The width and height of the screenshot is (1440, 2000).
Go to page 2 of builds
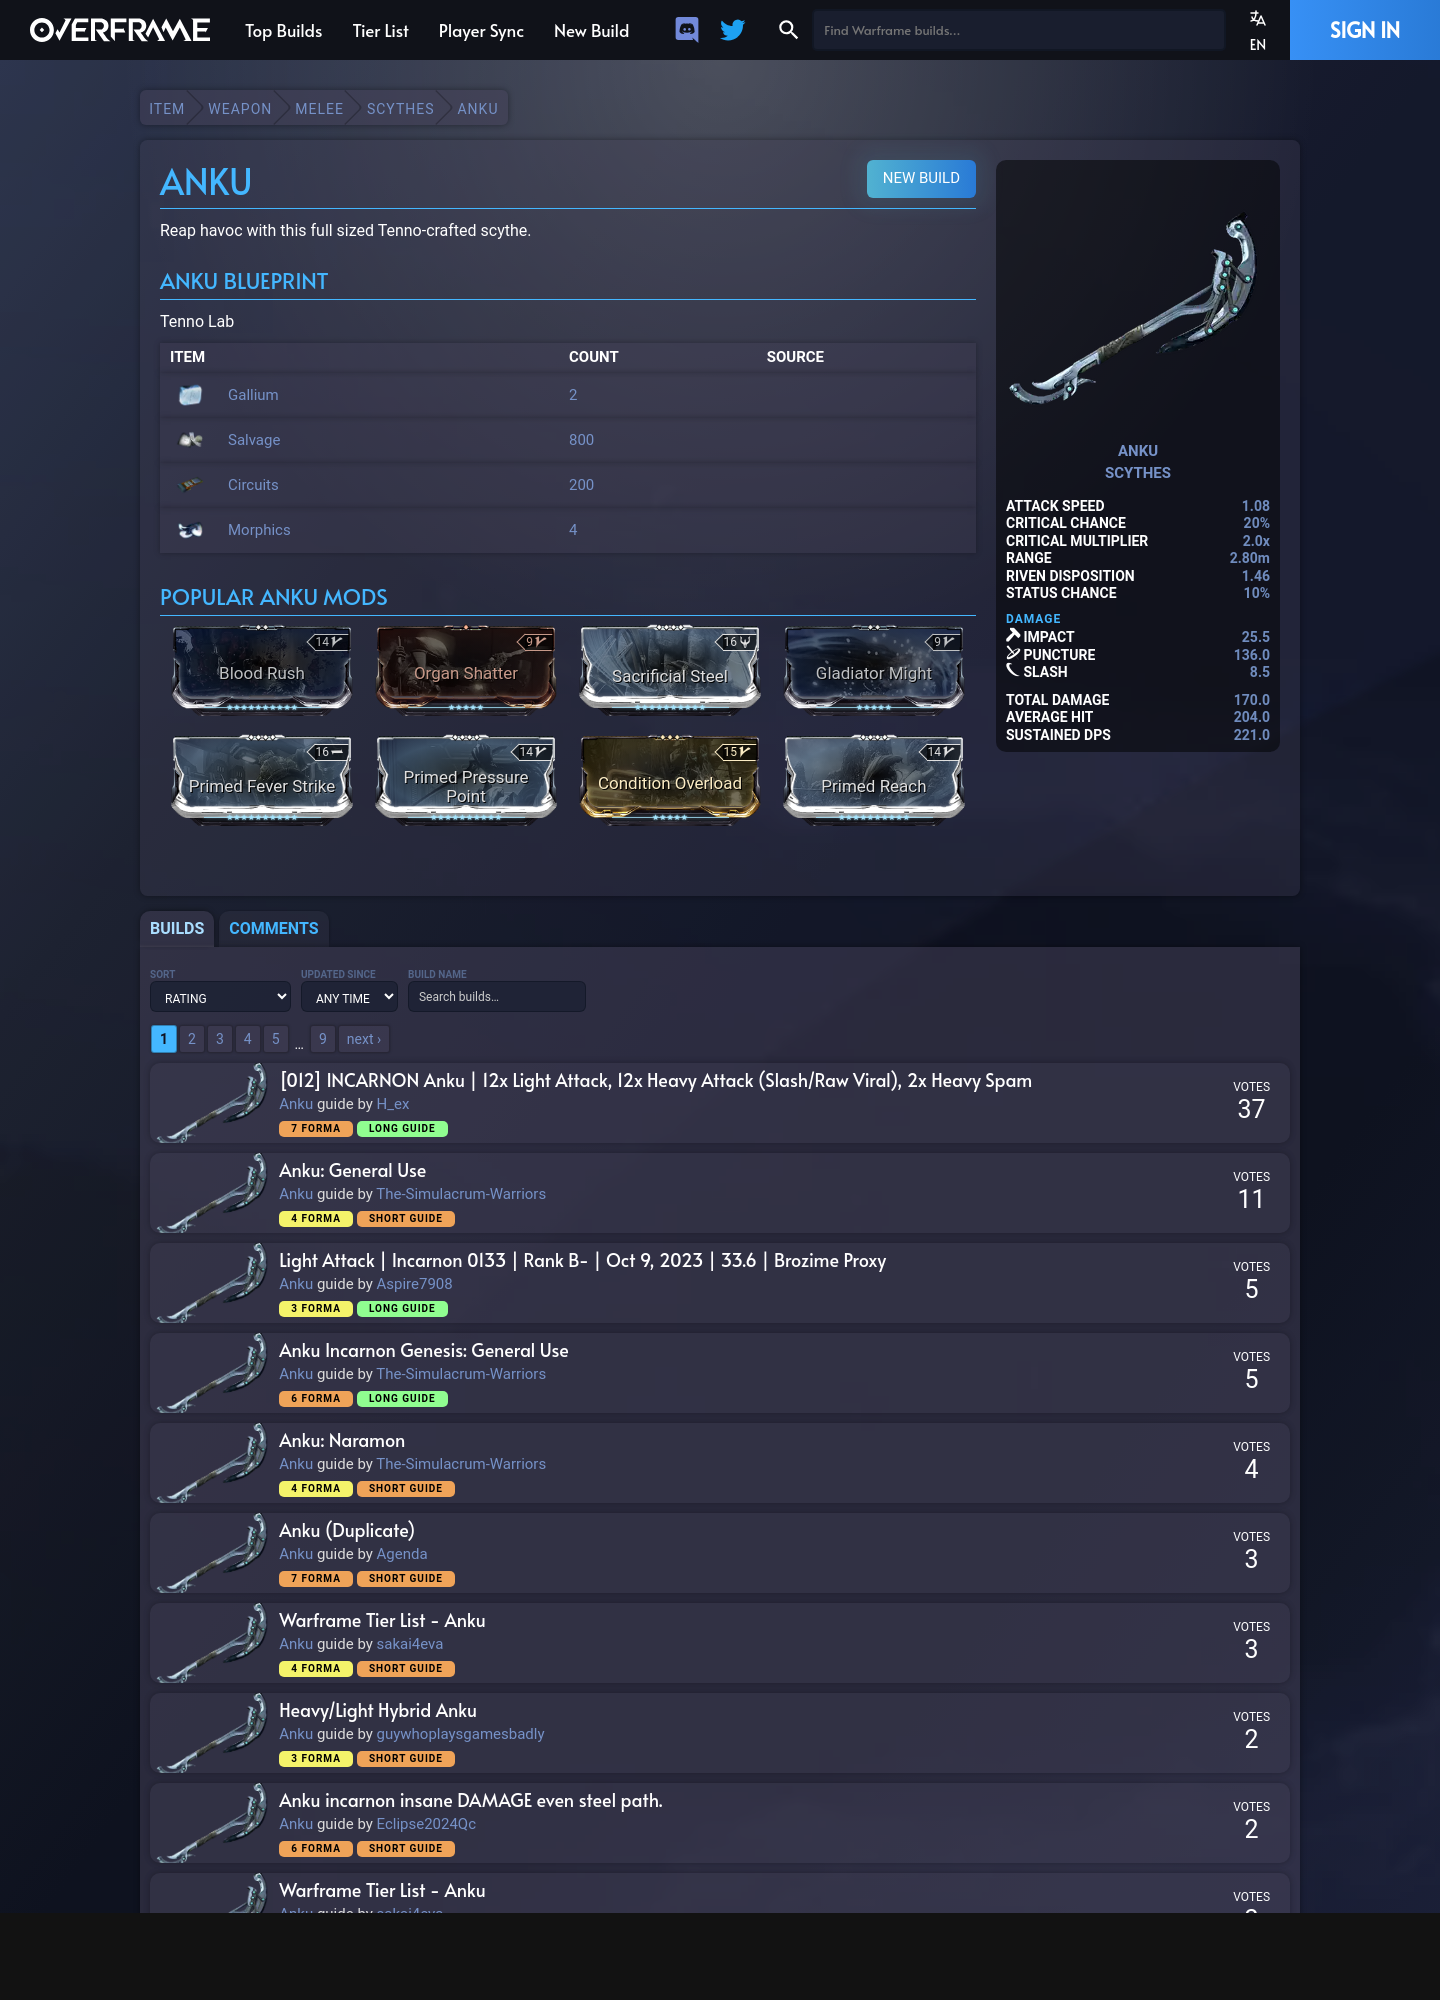coord(192,1039)
